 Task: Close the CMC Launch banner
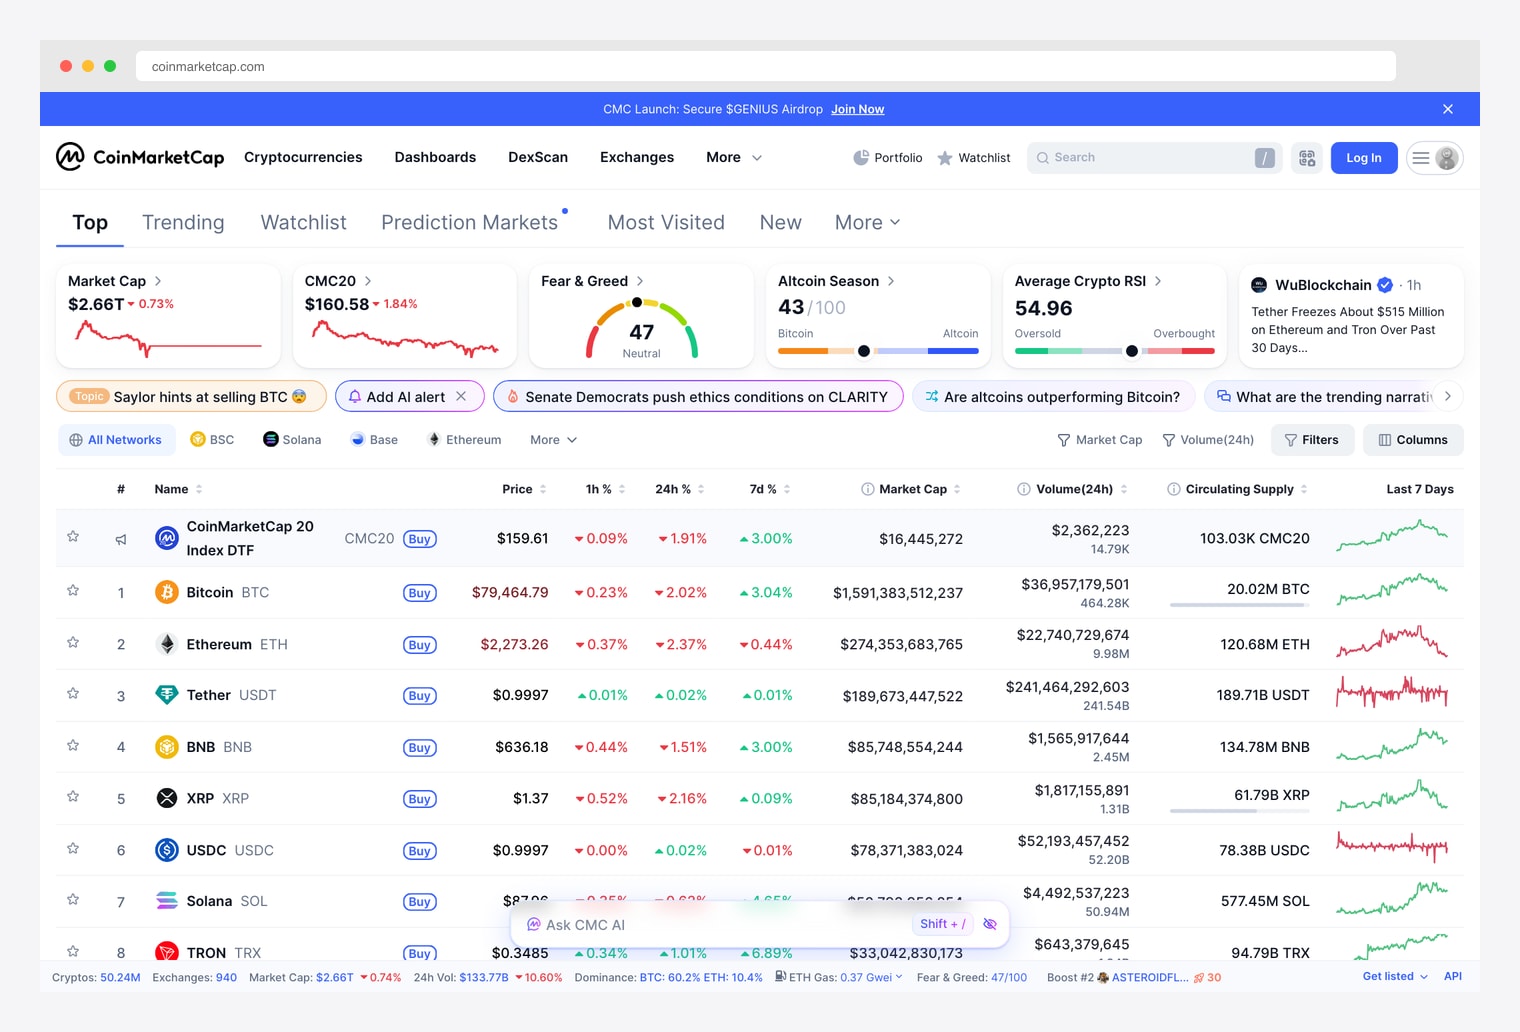click(1448, 109)
